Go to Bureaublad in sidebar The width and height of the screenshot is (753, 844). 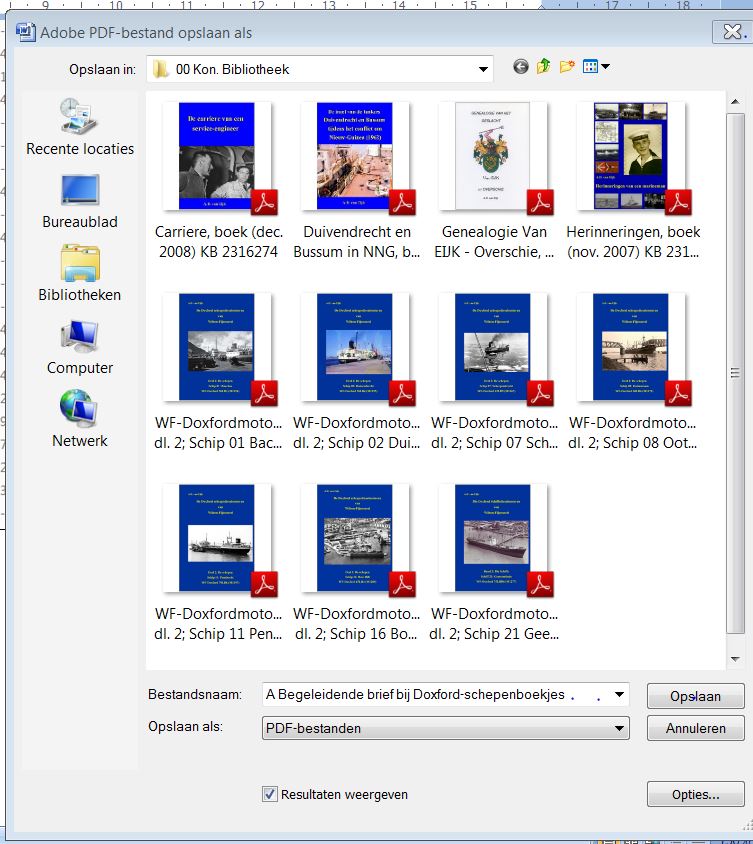click(x=80, y=200)
